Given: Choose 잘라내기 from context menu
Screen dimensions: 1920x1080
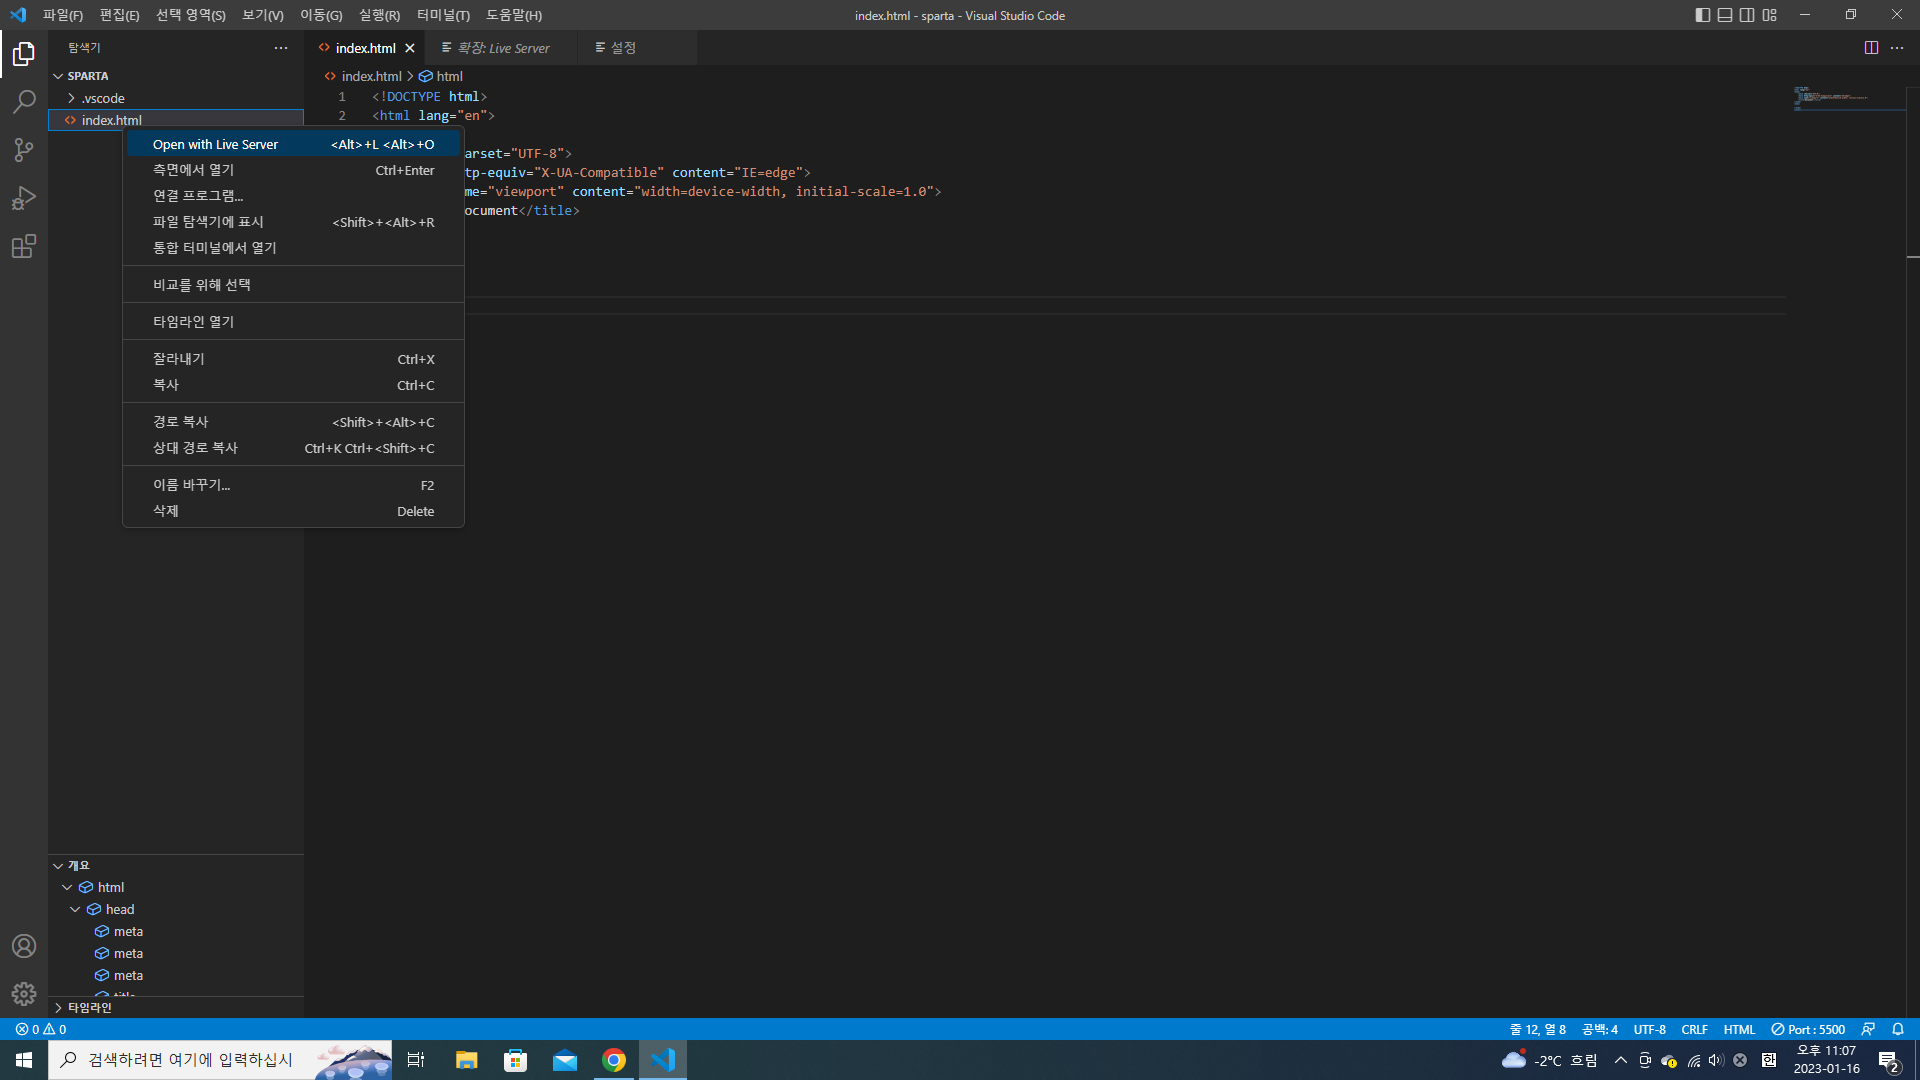Looking at the screenshot, I should pos(293,359).
